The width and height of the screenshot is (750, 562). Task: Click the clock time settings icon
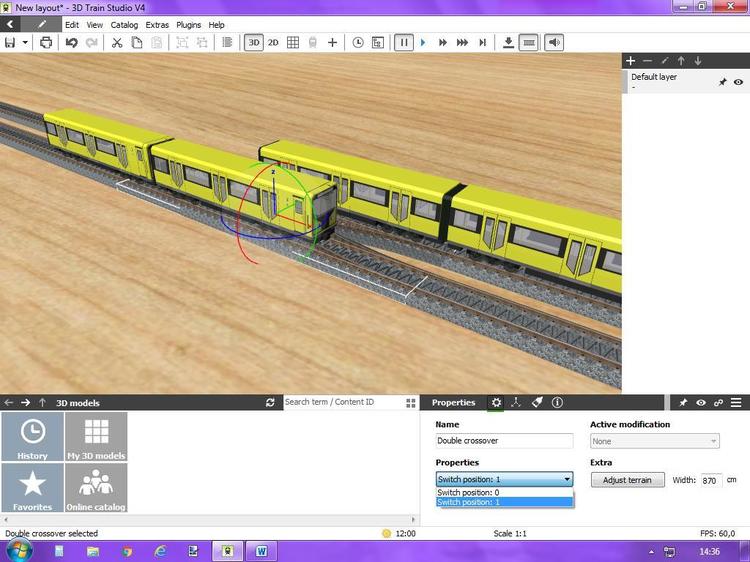358,43
